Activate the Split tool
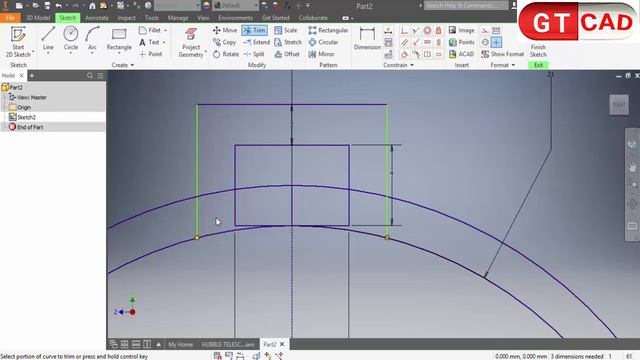The image size is (640, 360). click(x=254, y=54)
